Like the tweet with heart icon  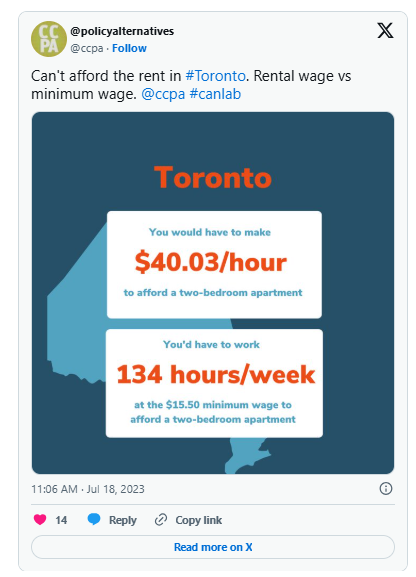[40, 520]
